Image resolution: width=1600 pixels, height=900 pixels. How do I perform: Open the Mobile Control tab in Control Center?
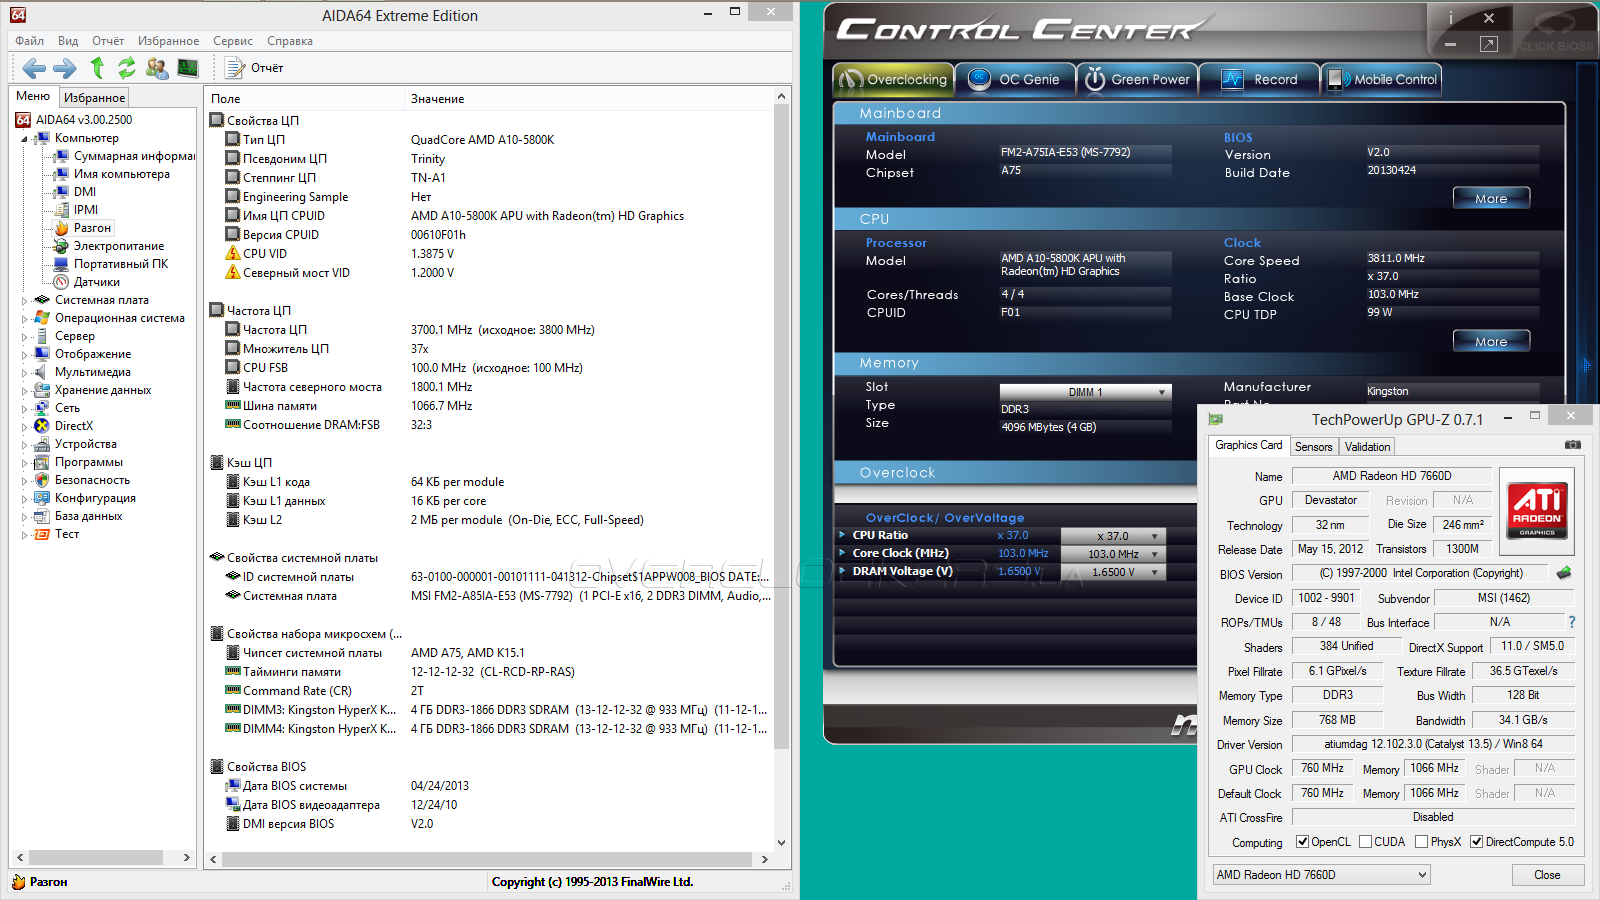coord(1382,79)
